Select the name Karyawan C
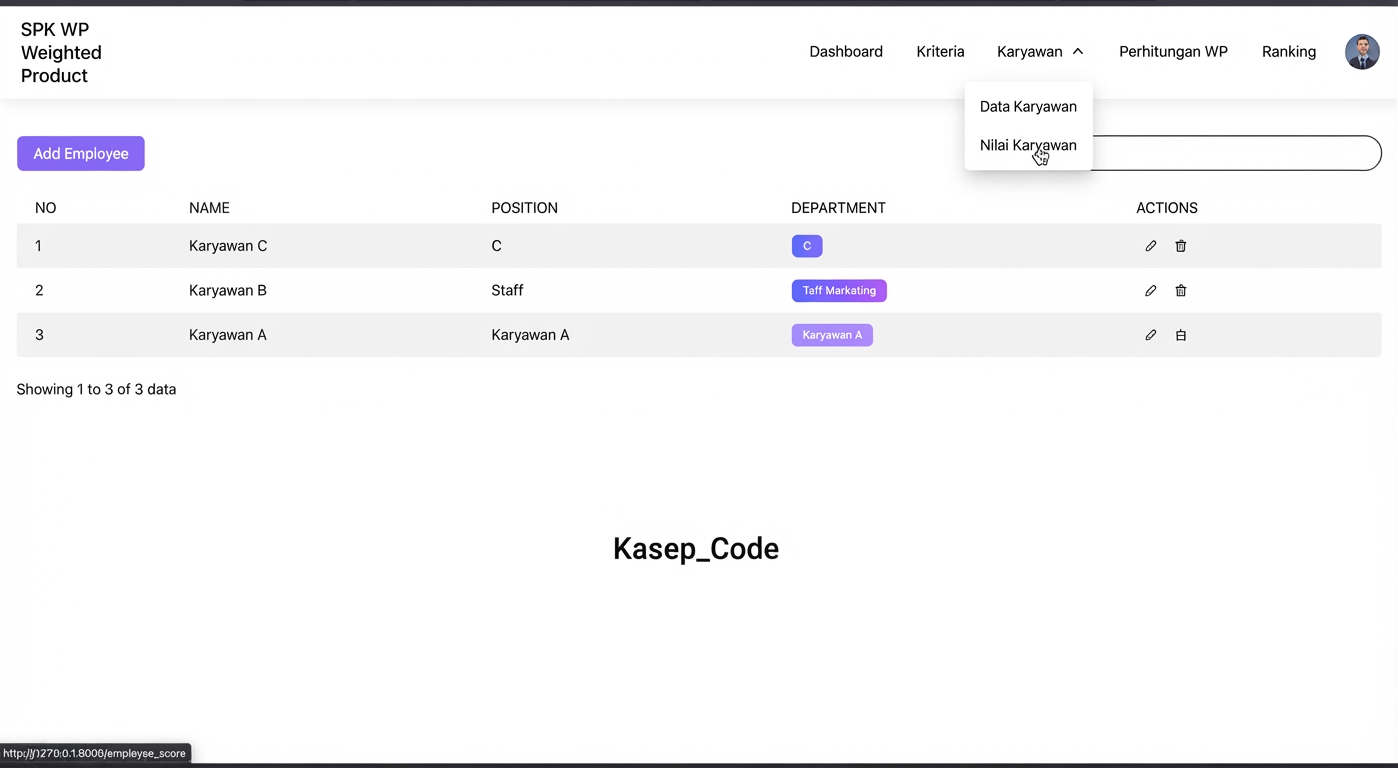 pos(228,246)
